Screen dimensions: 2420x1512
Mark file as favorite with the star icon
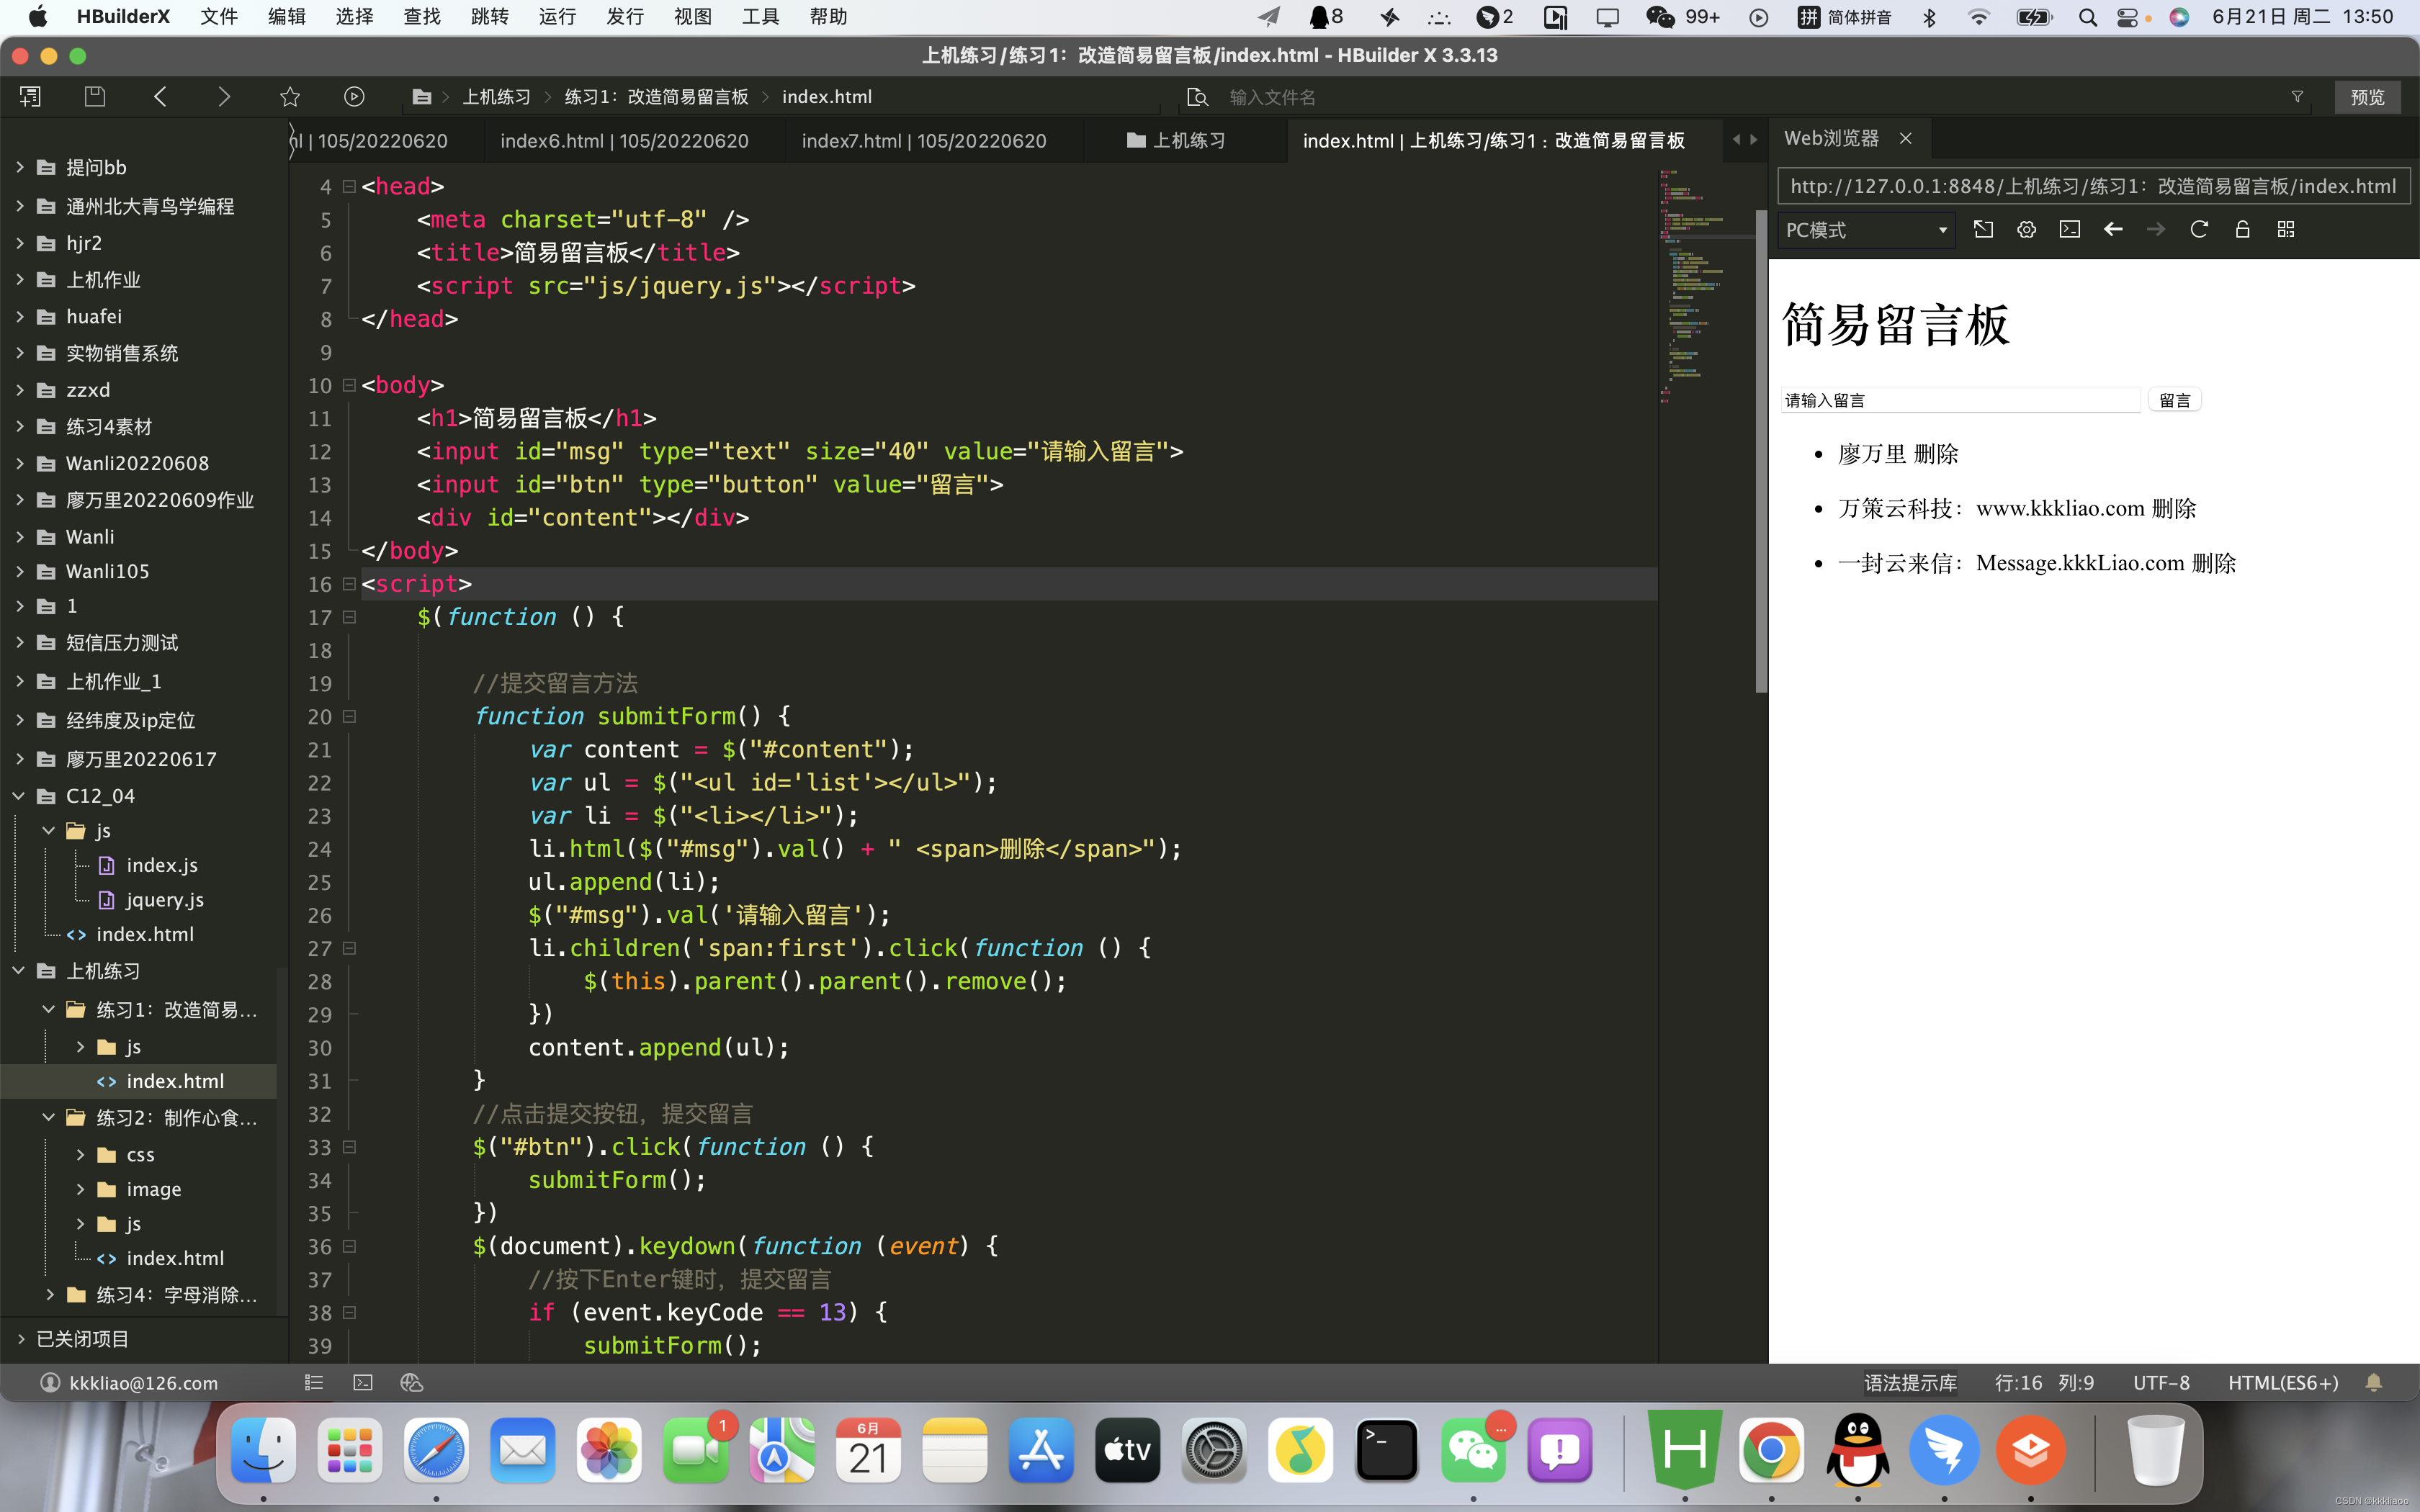[289, 96]
